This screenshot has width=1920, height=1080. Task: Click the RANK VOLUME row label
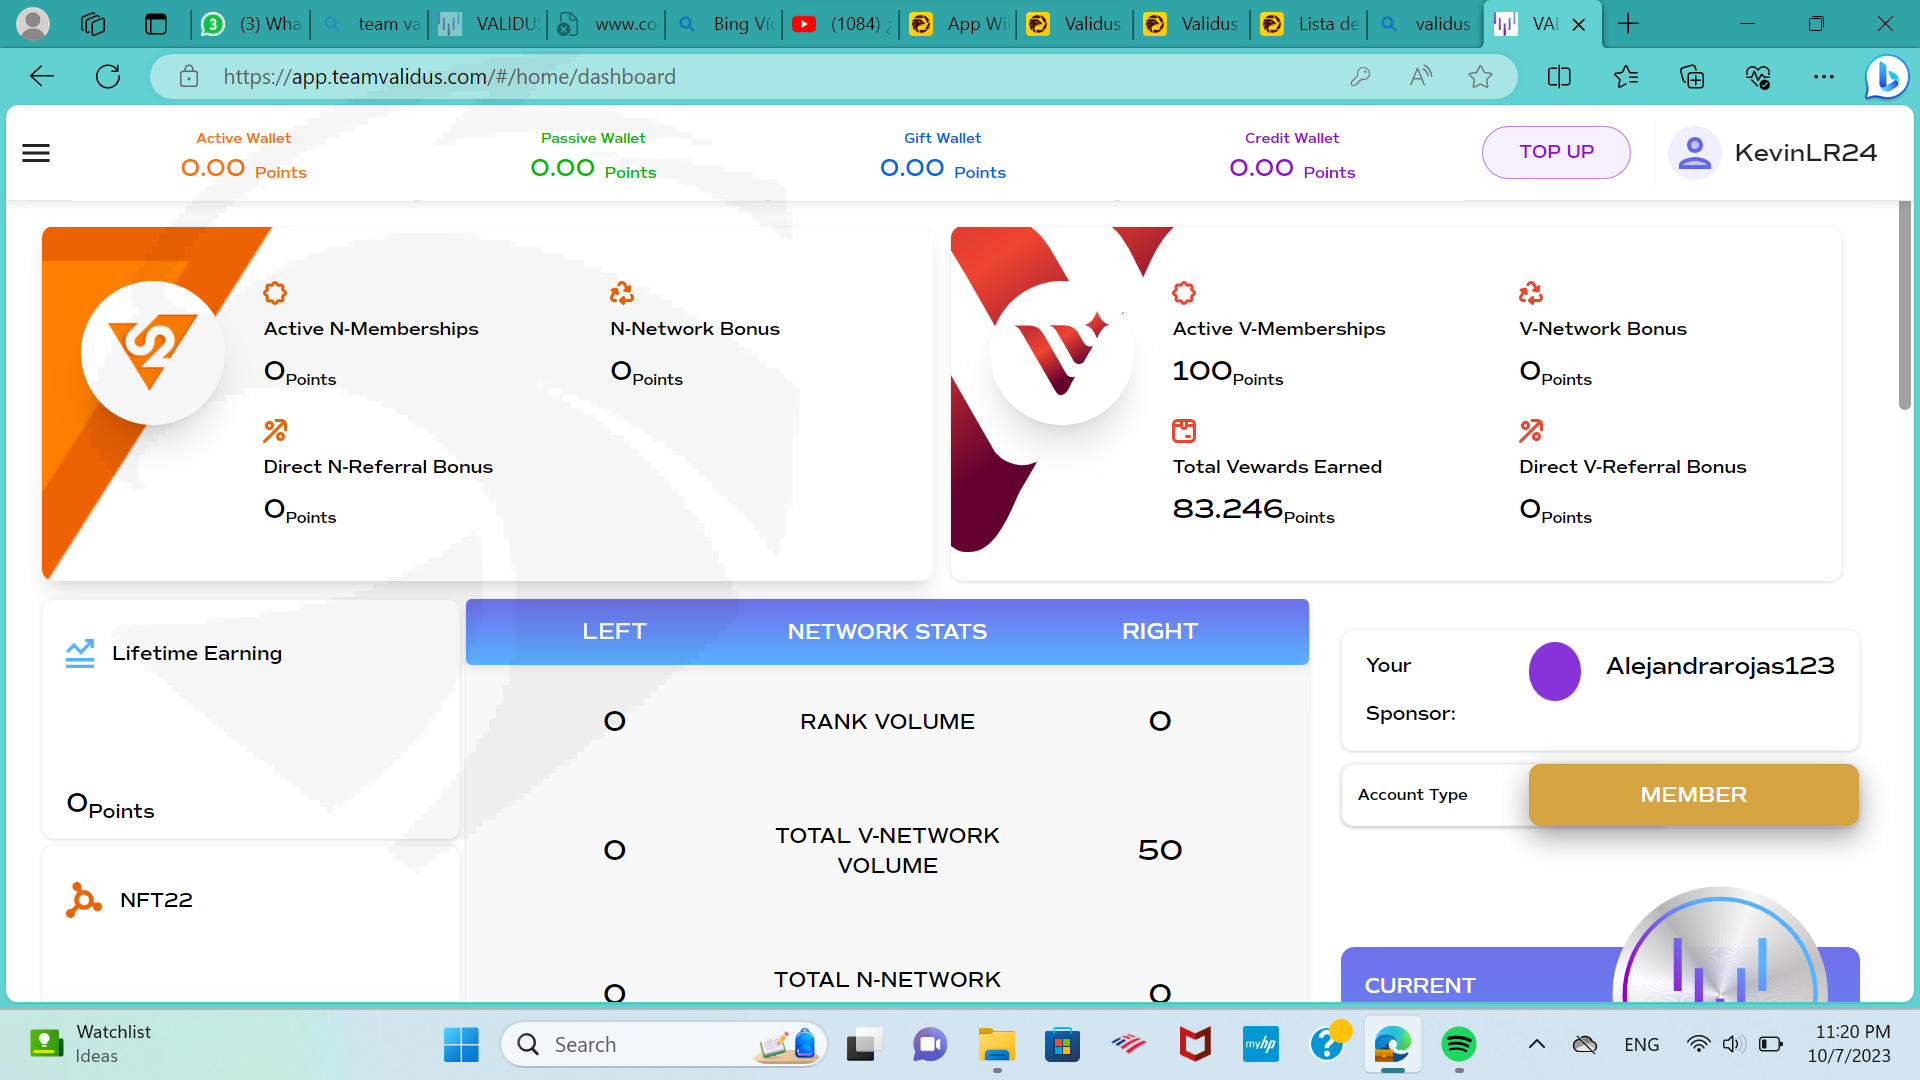coord(887,722)
